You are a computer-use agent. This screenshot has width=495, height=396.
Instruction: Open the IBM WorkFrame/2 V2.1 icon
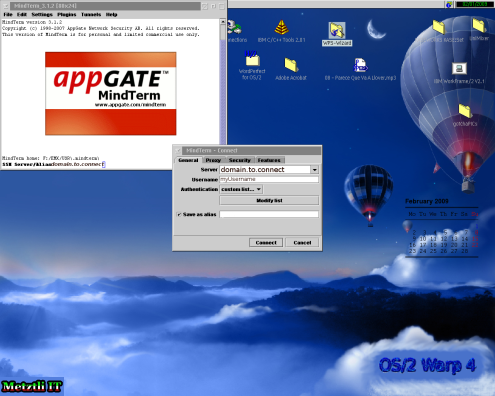(459, 69)
